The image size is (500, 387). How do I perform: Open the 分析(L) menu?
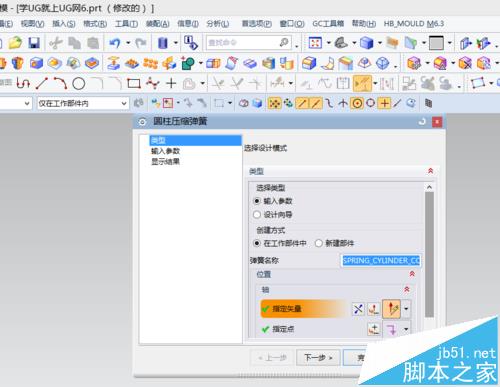click(218, 24)
